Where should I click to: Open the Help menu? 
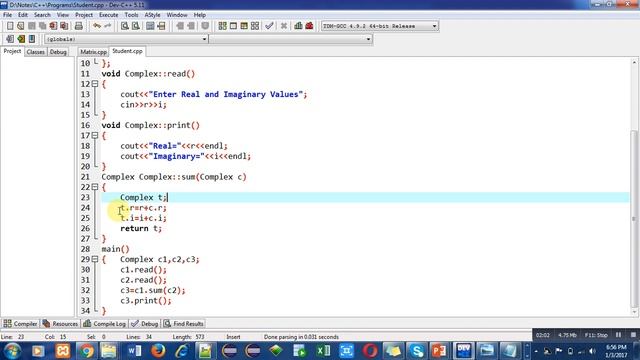coord(200,15)
